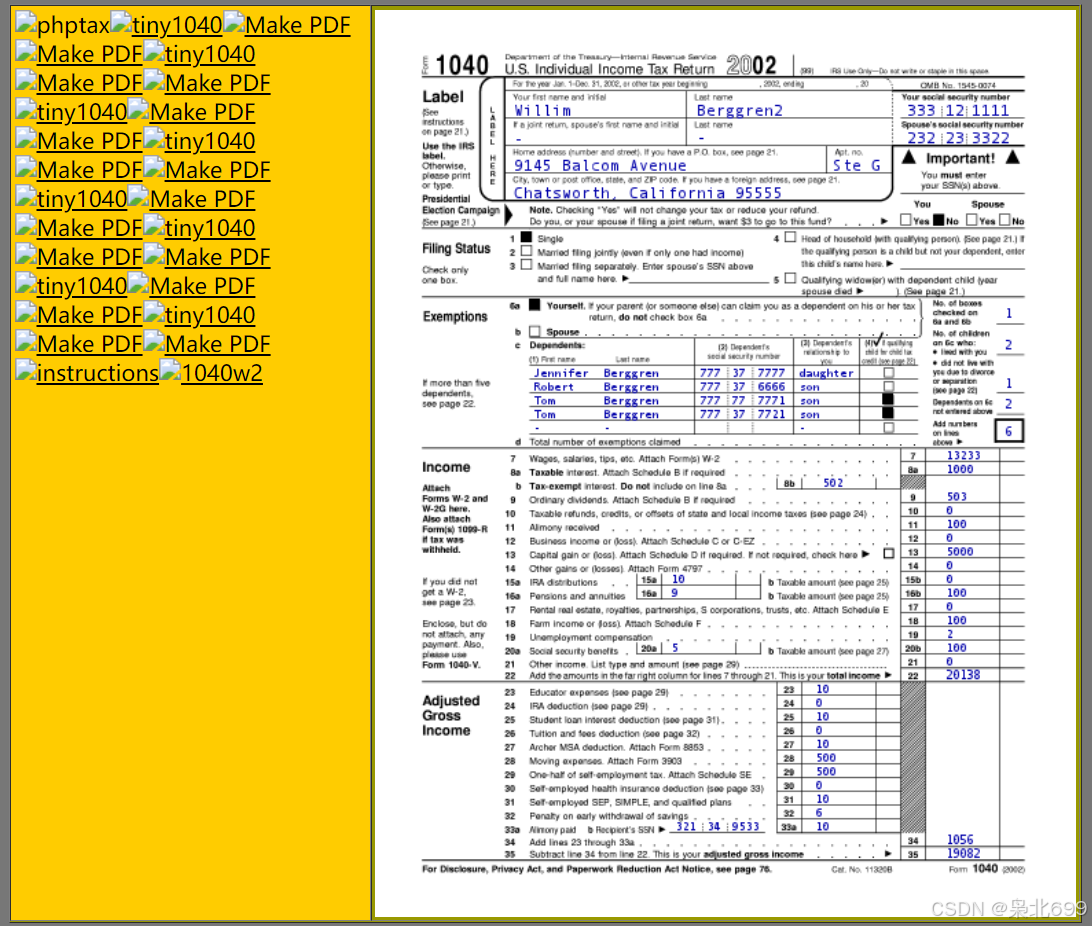Click wages amount 13233 on line 7
Viewport: 1092px width, 926px height.
(963, 455)
